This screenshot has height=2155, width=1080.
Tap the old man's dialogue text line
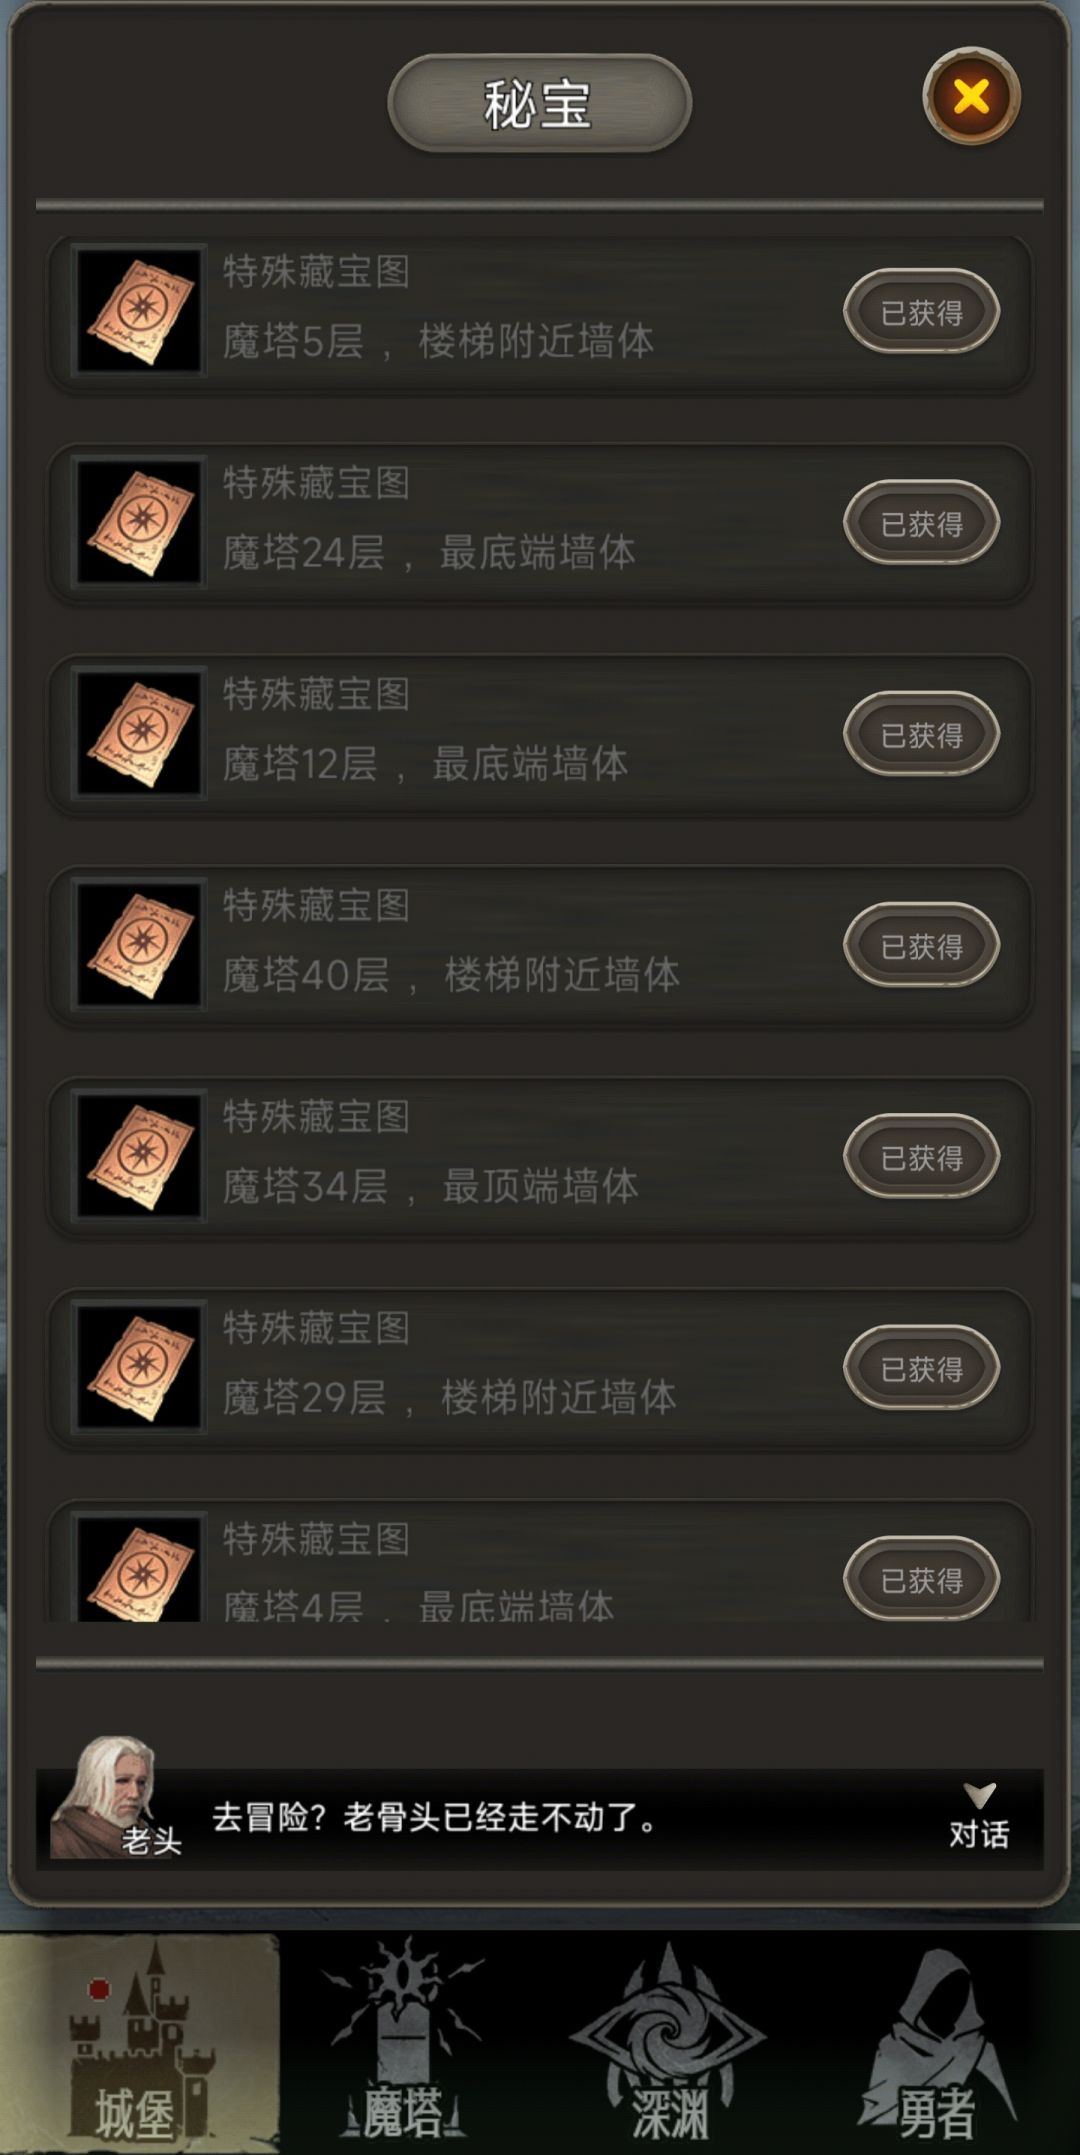(435, 1817)
